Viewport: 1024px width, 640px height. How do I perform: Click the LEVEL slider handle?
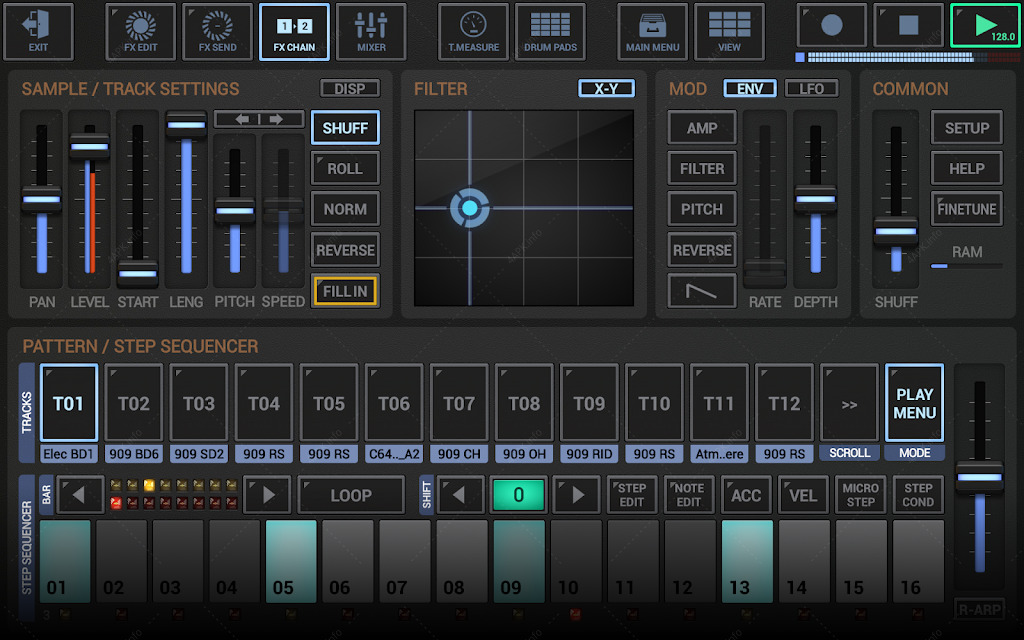pyautogui.click(x=89, y=146)
